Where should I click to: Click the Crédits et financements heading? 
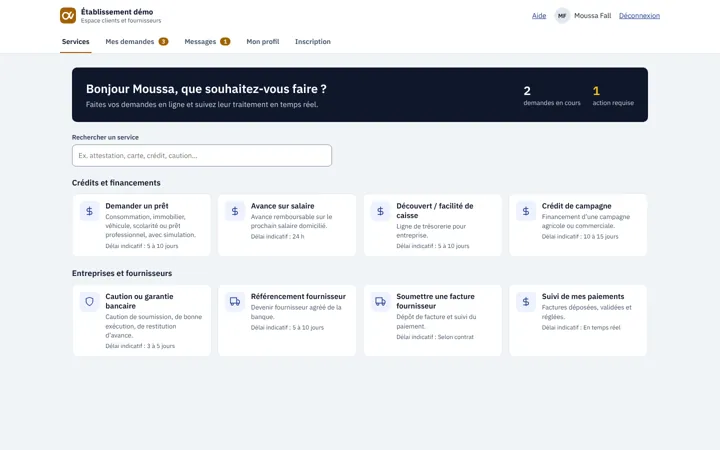(x=116, y=183)
